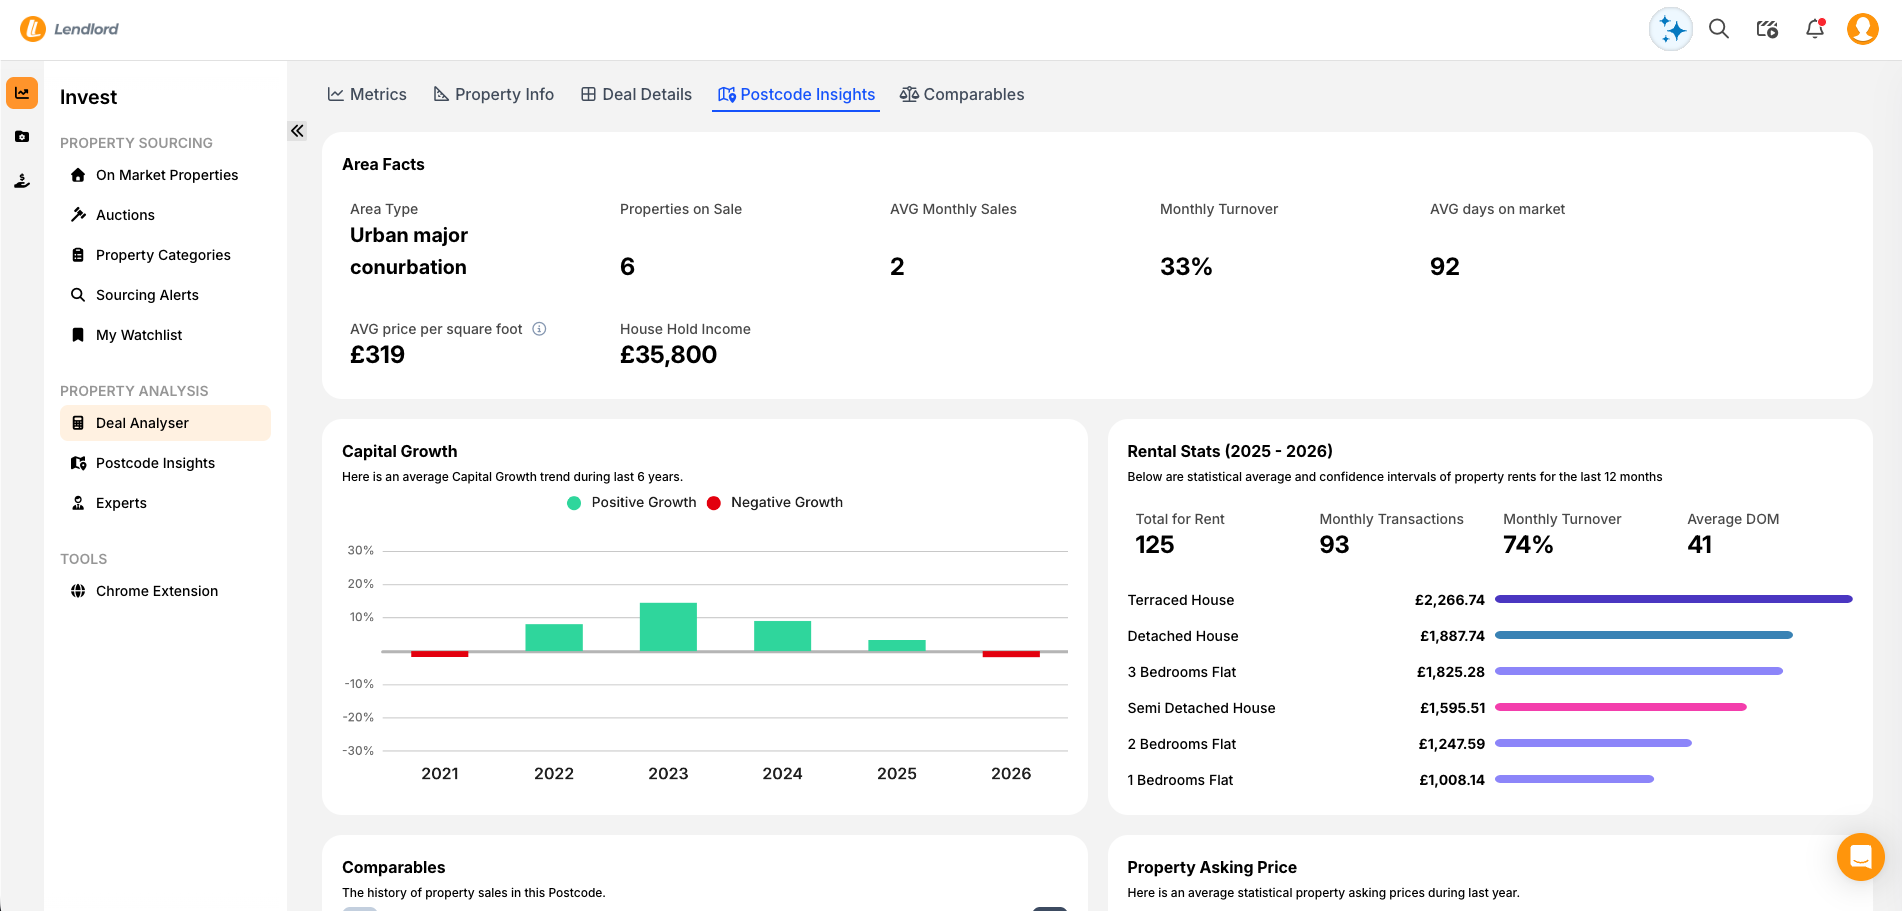1902x911 pixels.
Task: Open Chrome Extension under Tools
Action: point(157,591)
